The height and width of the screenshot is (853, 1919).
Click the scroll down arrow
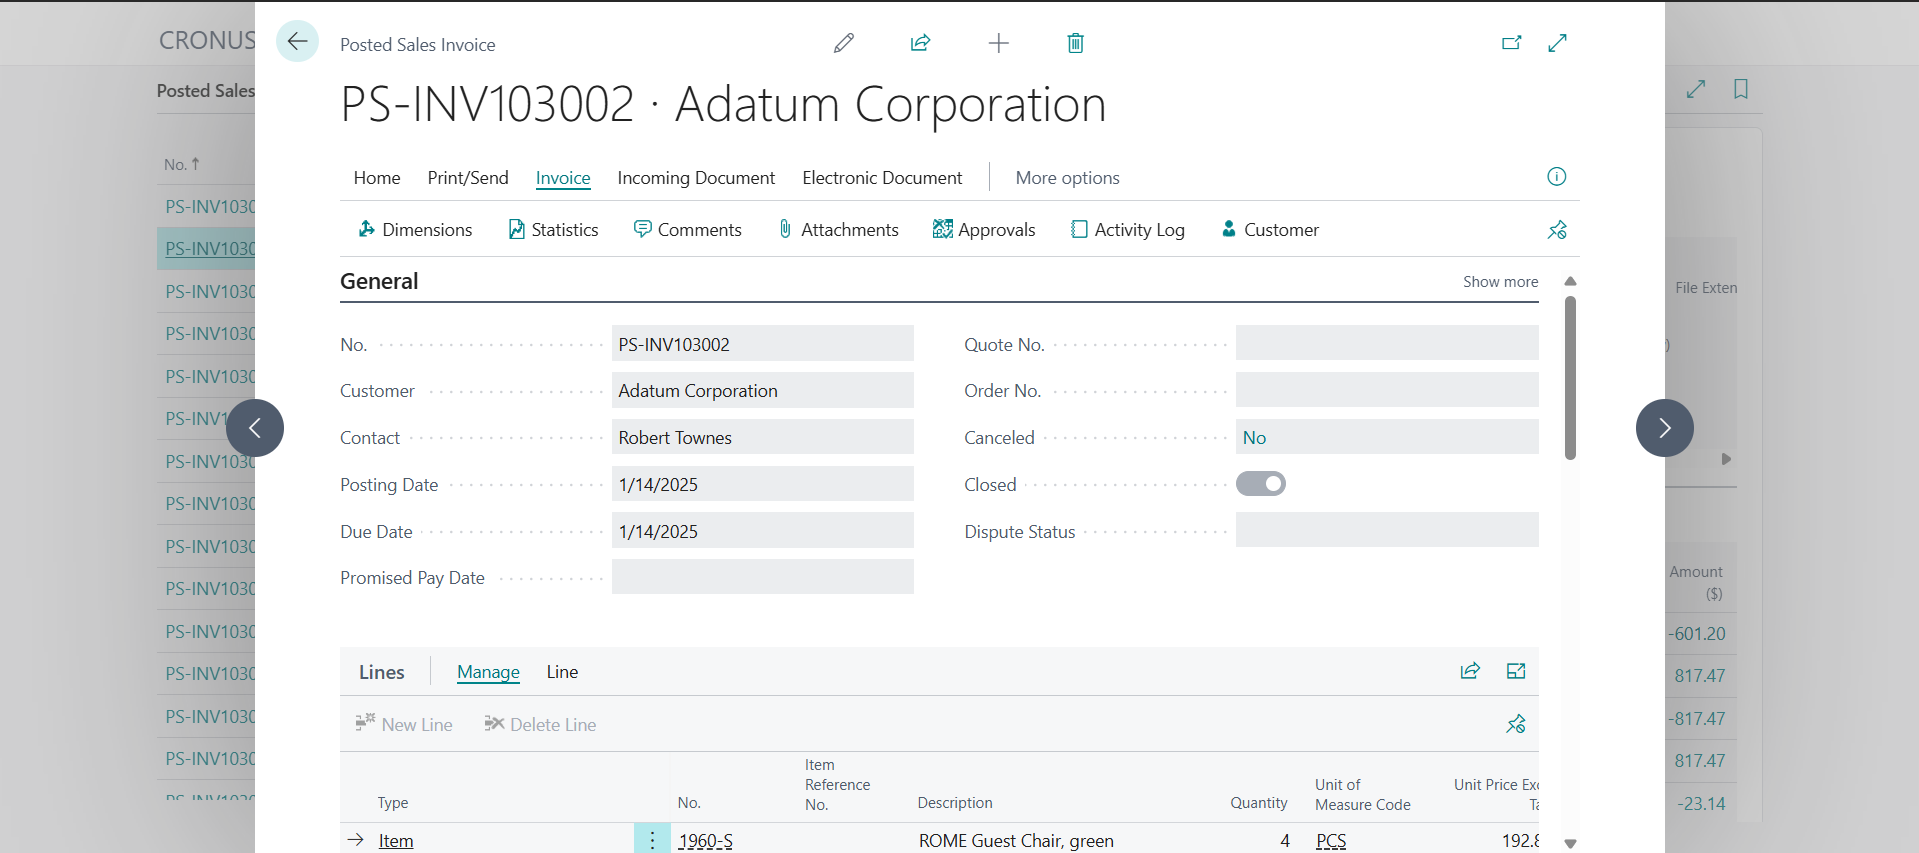(x=1570, y=843)
